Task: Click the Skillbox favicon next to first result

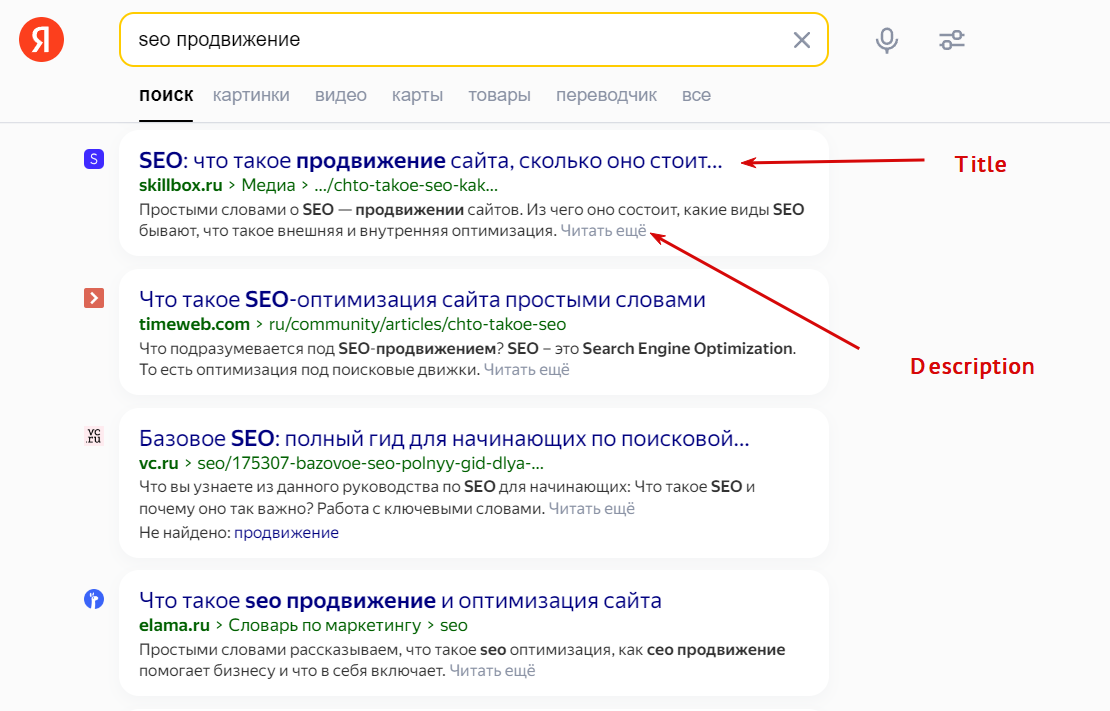Action: (95, 159)
